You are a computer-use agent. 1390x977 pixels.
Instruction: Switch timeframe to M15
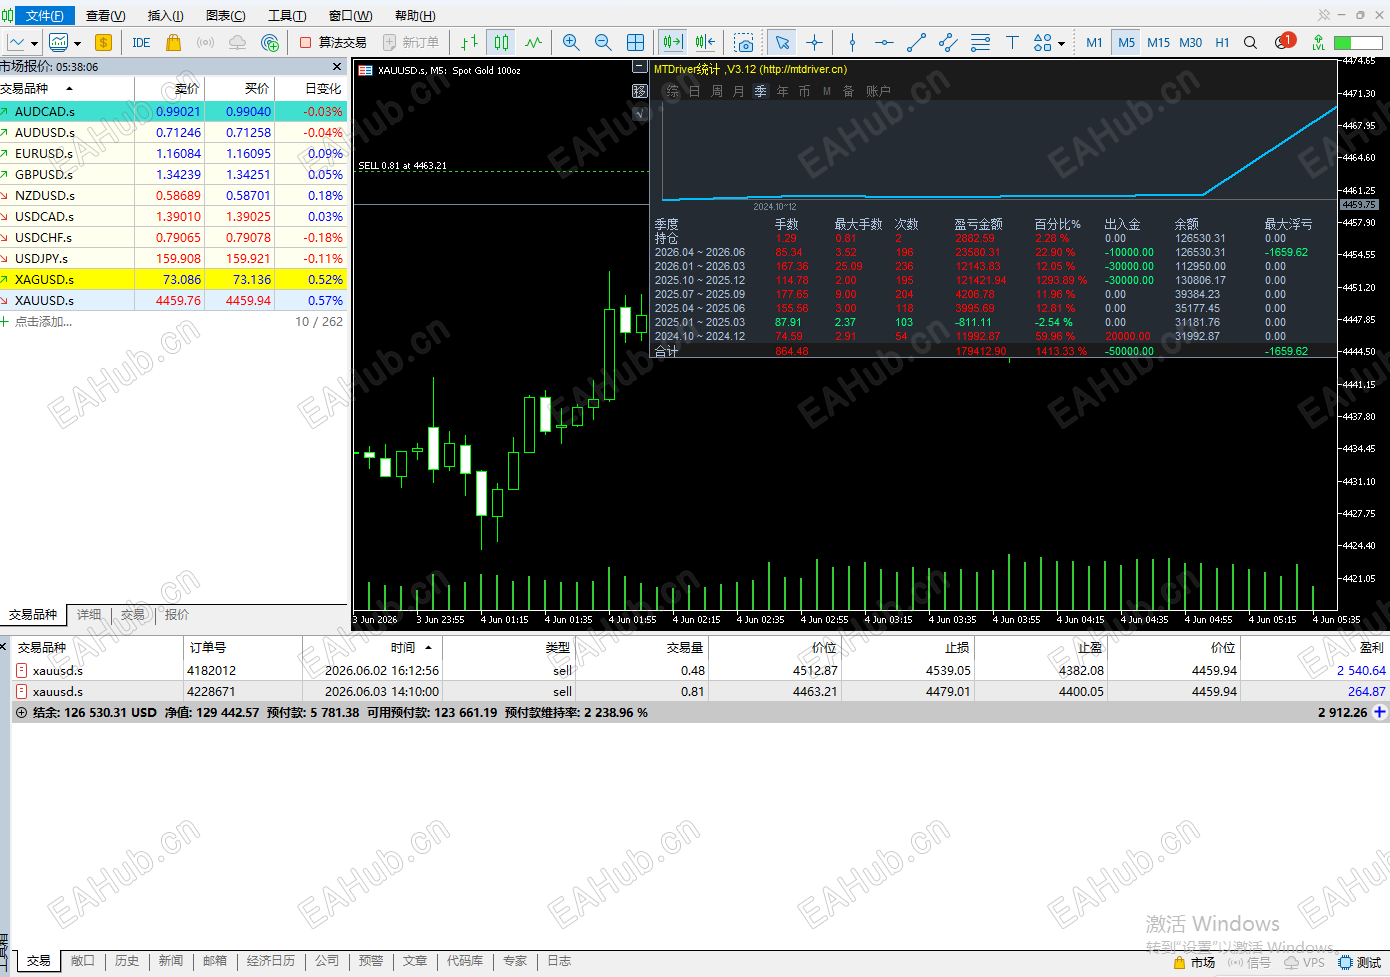point(1158,42)
